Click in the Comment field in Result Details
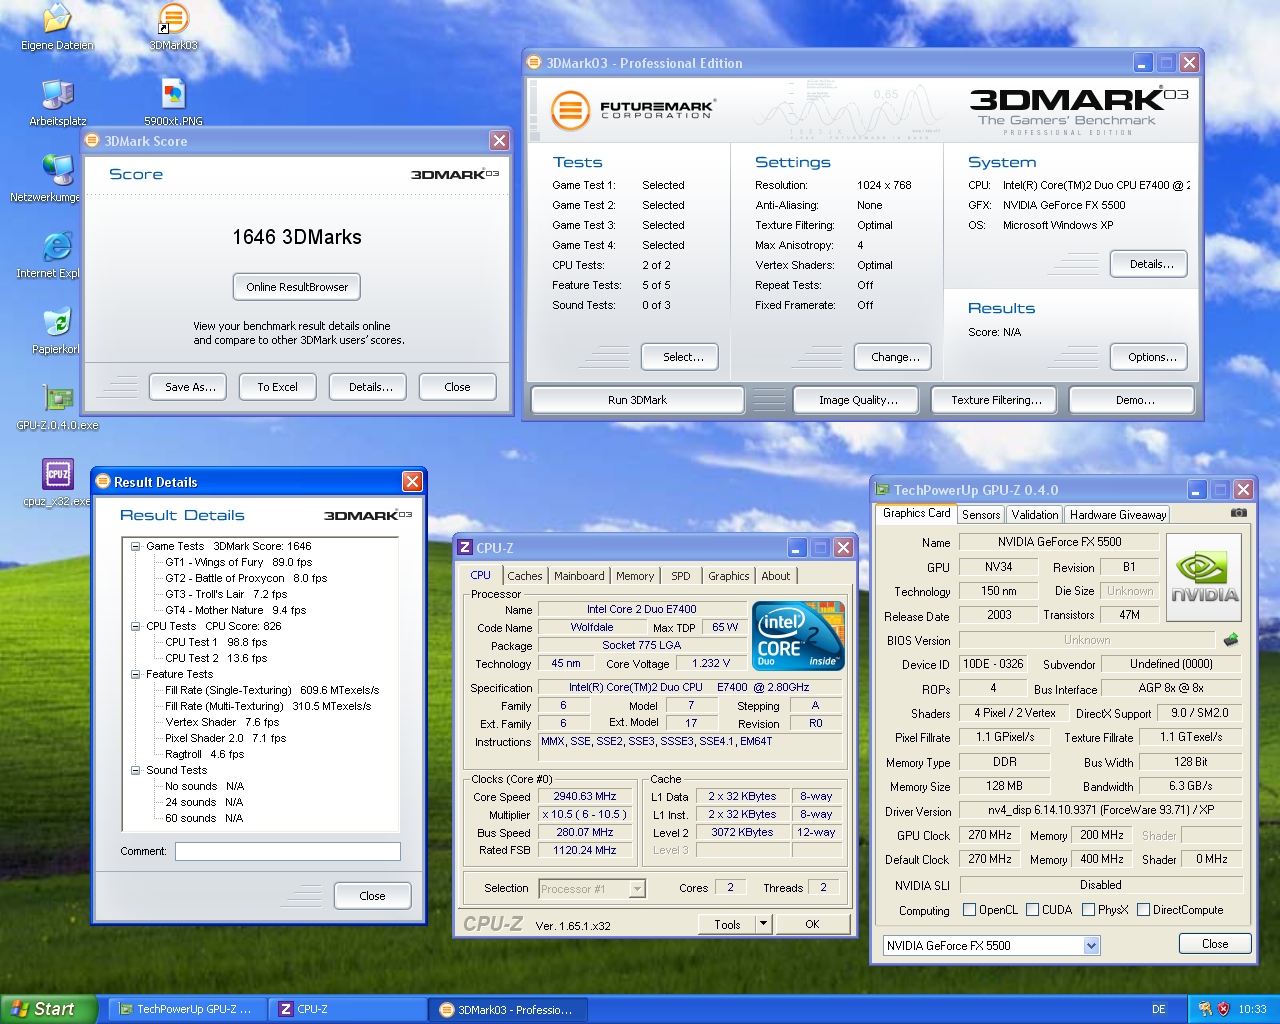 pyautogui.click(x=288, y=851)
